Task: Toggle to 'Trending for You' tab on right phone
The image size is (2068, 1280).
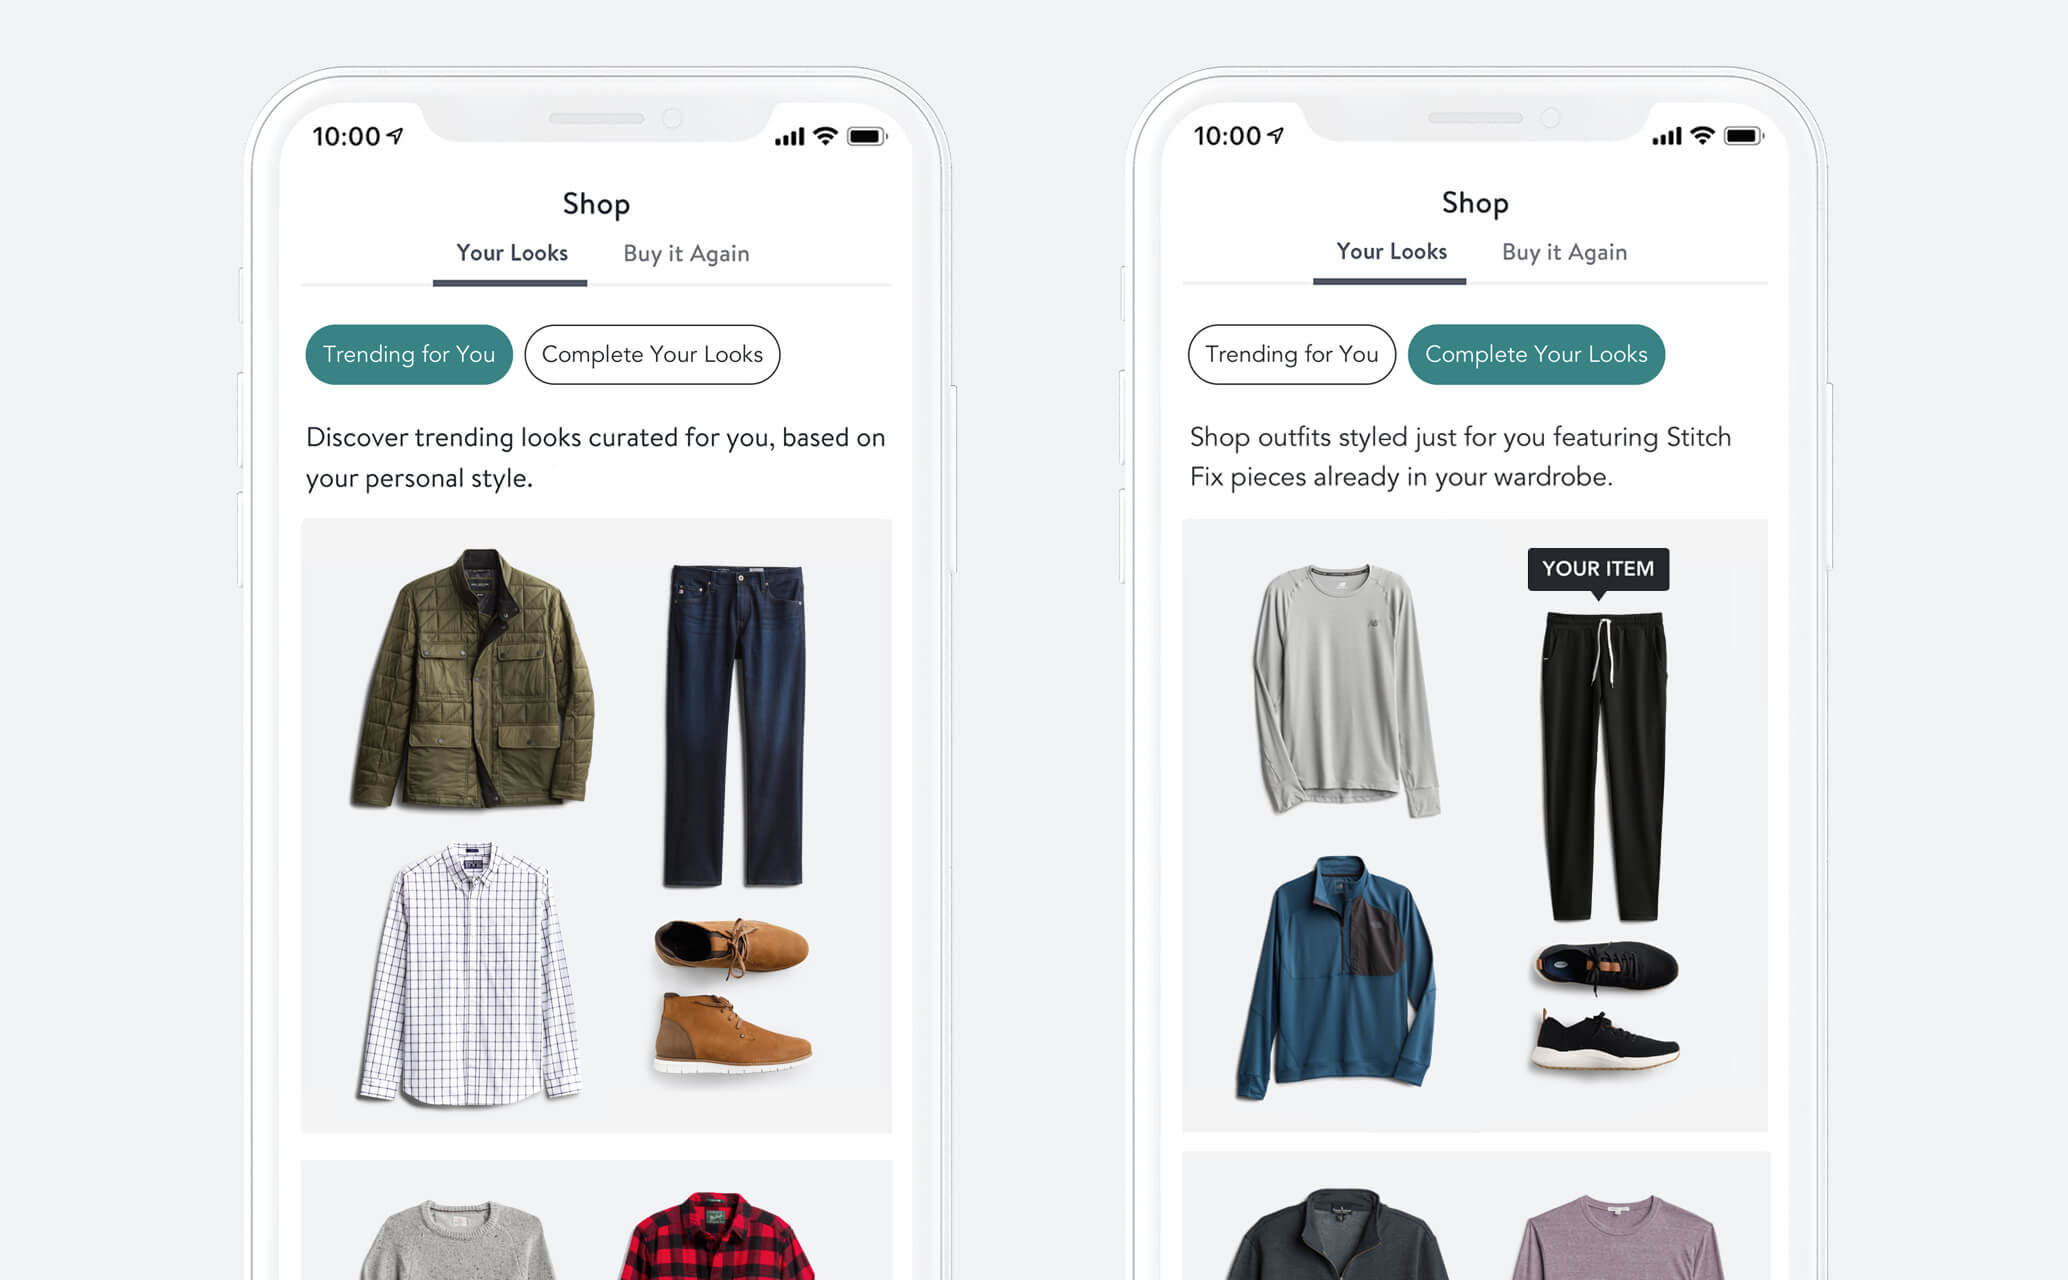Action: click(x=1287, y=354)
